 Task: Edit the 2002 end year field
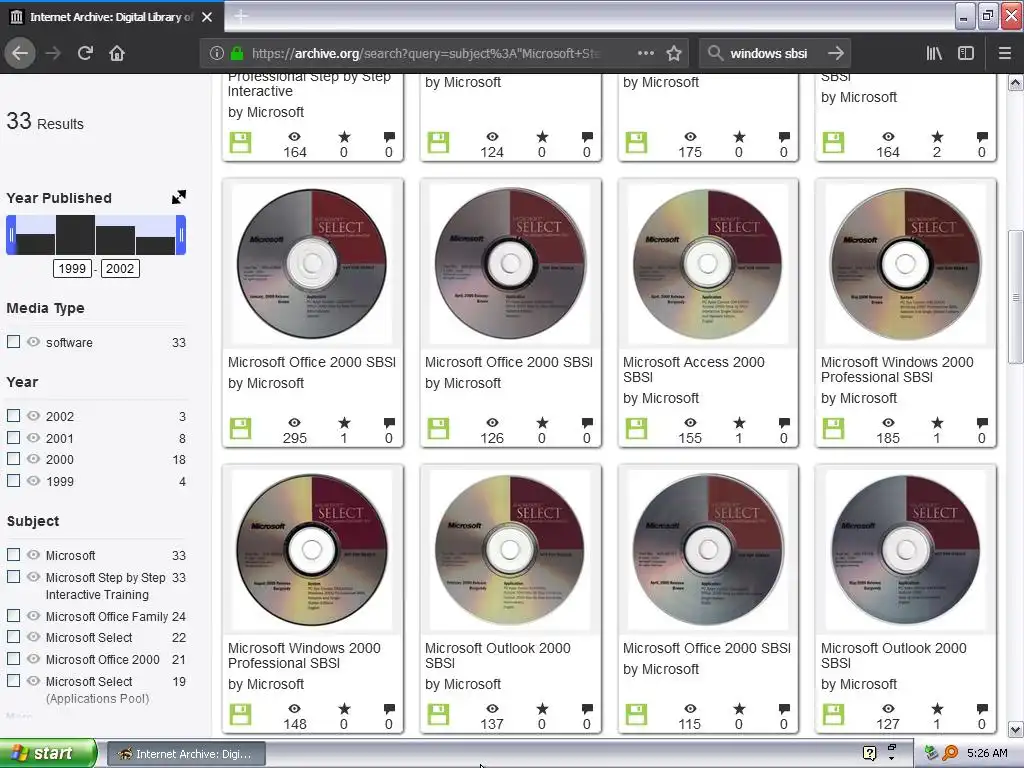click(120, 268)
